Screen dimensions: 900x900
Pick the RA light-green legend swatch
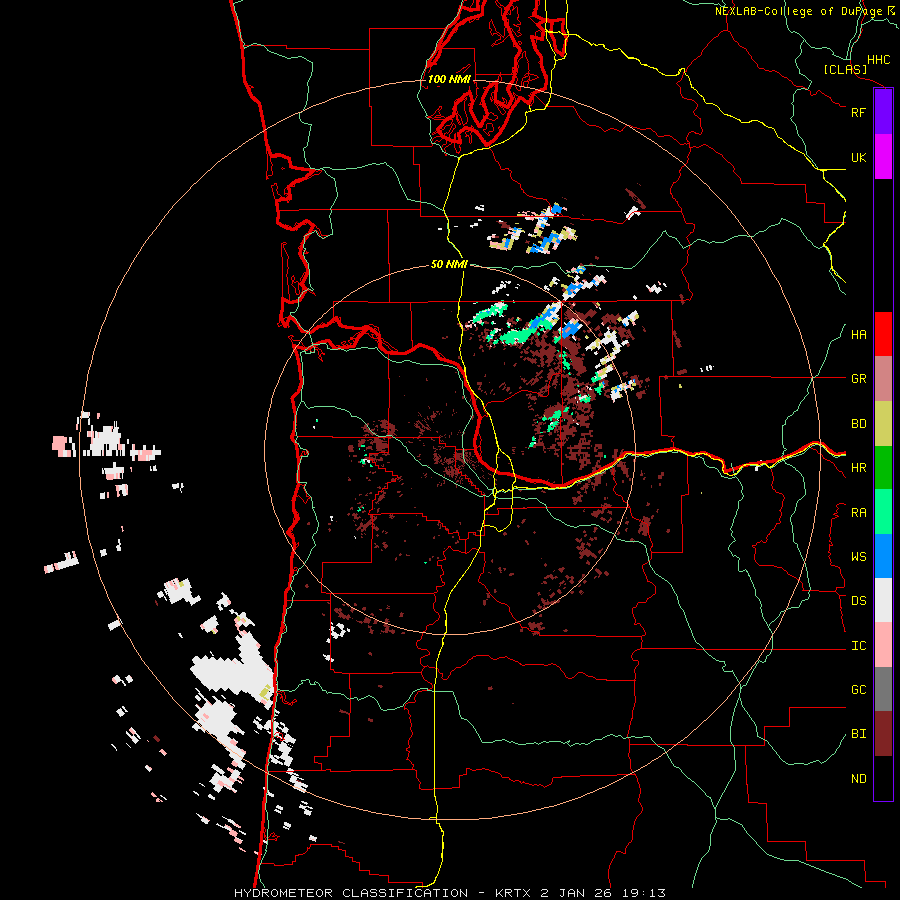coord(883,512)
